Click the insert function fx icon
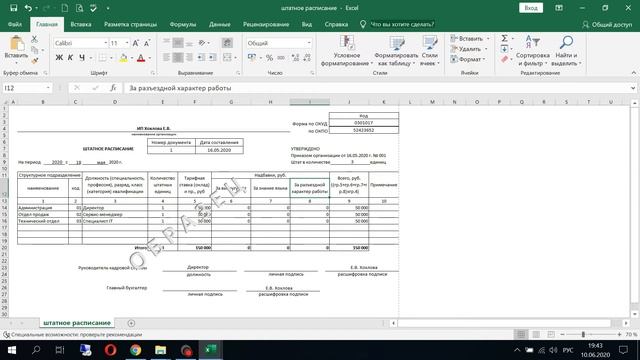This screenshot has width=640, height=360. [113, 88]
